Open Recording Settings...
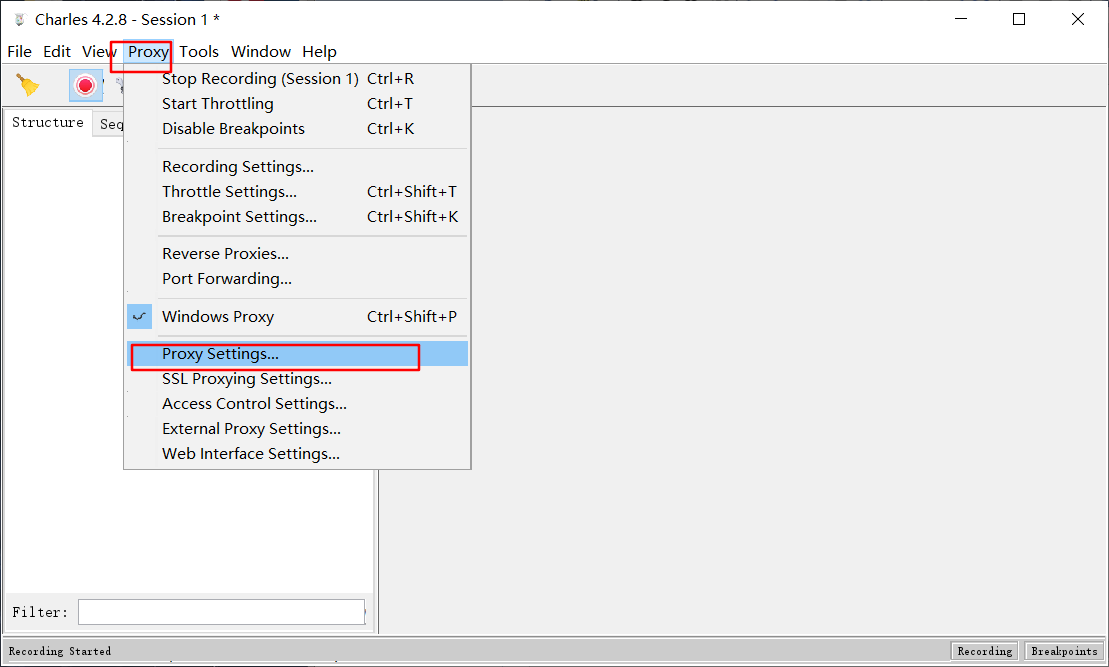 297,166
